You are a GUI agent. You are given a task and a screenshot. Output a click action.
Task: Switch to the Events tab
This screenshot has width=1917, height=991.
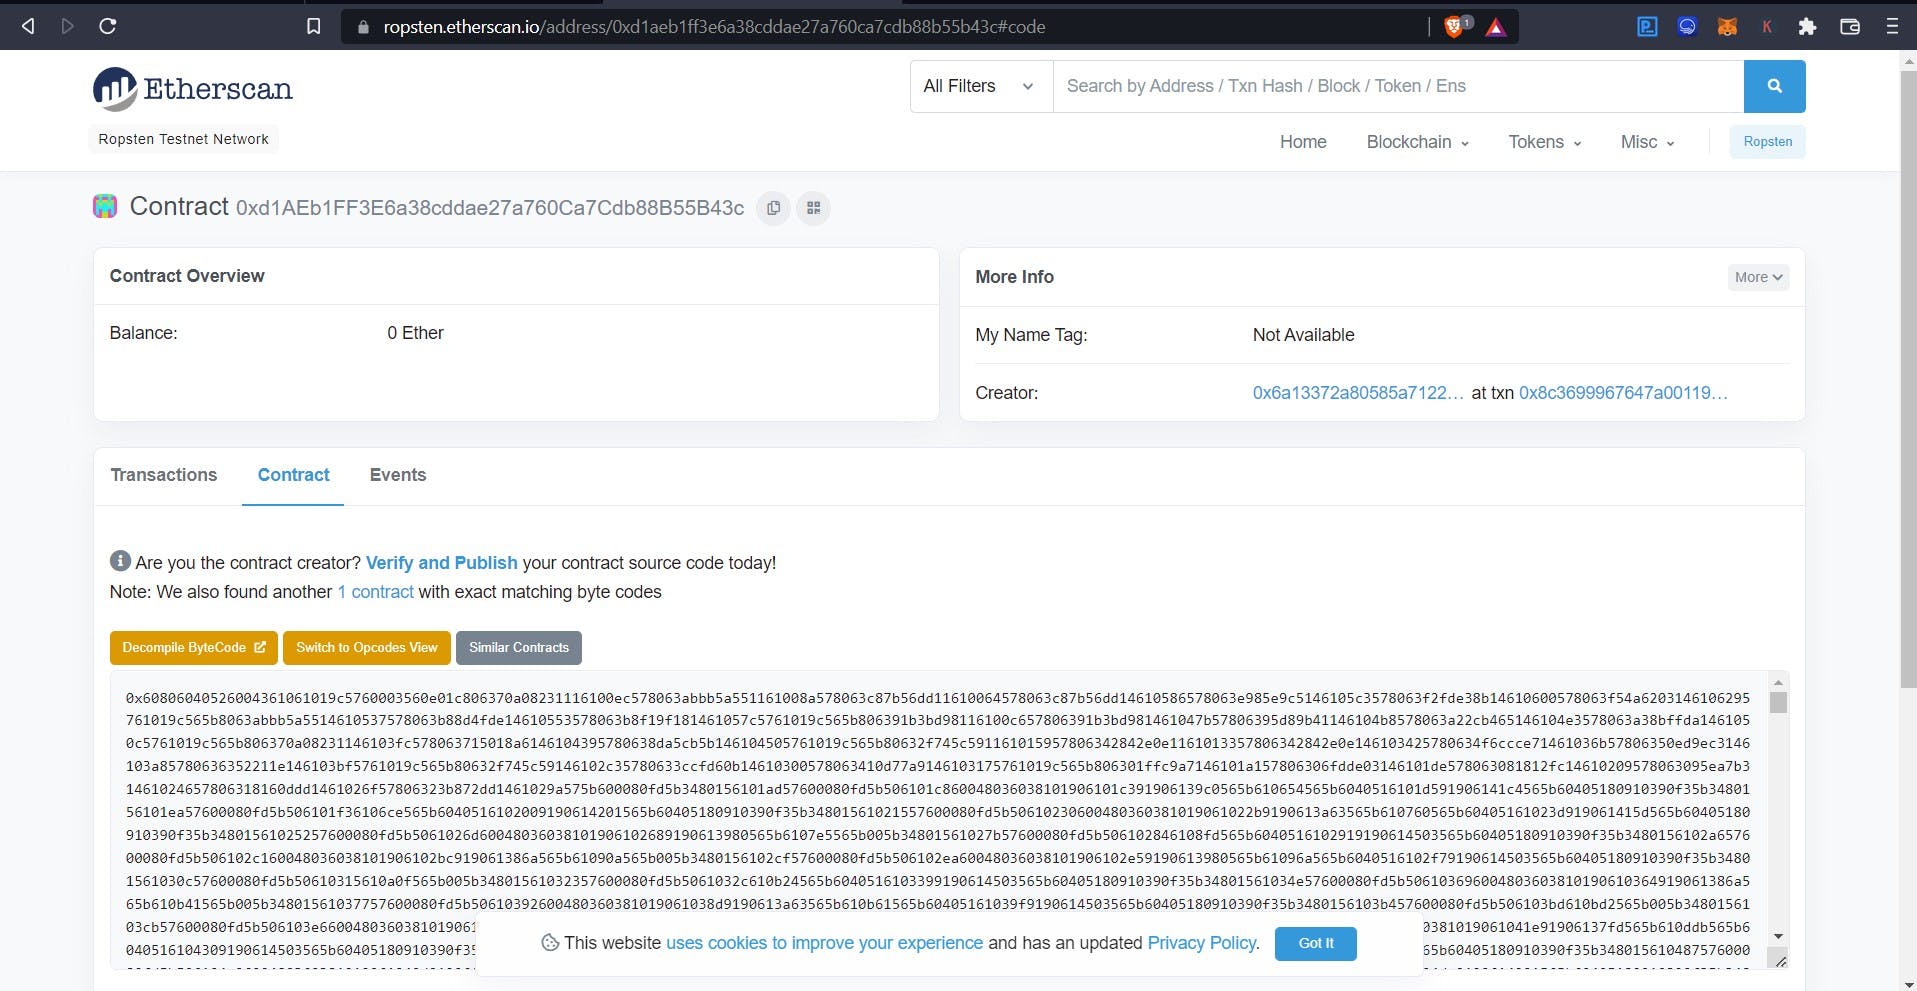(397, 475)
